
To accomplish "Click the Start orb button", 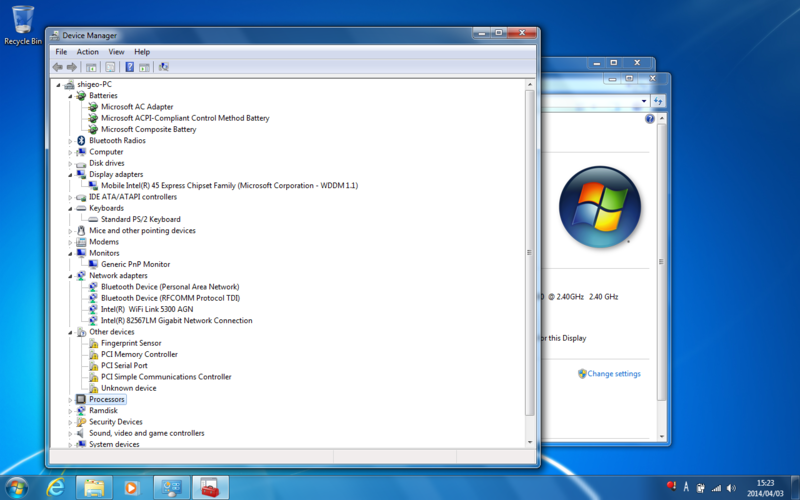I will tap(16, 488).
